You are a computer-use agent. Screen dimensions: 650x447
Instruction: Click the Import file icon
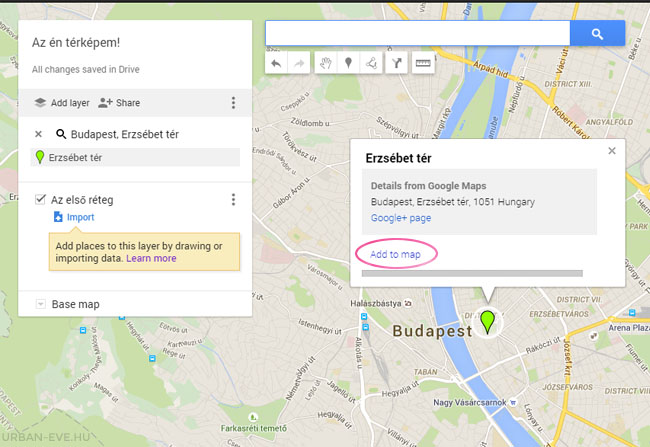pyautogui.click(x=58, y=216)
